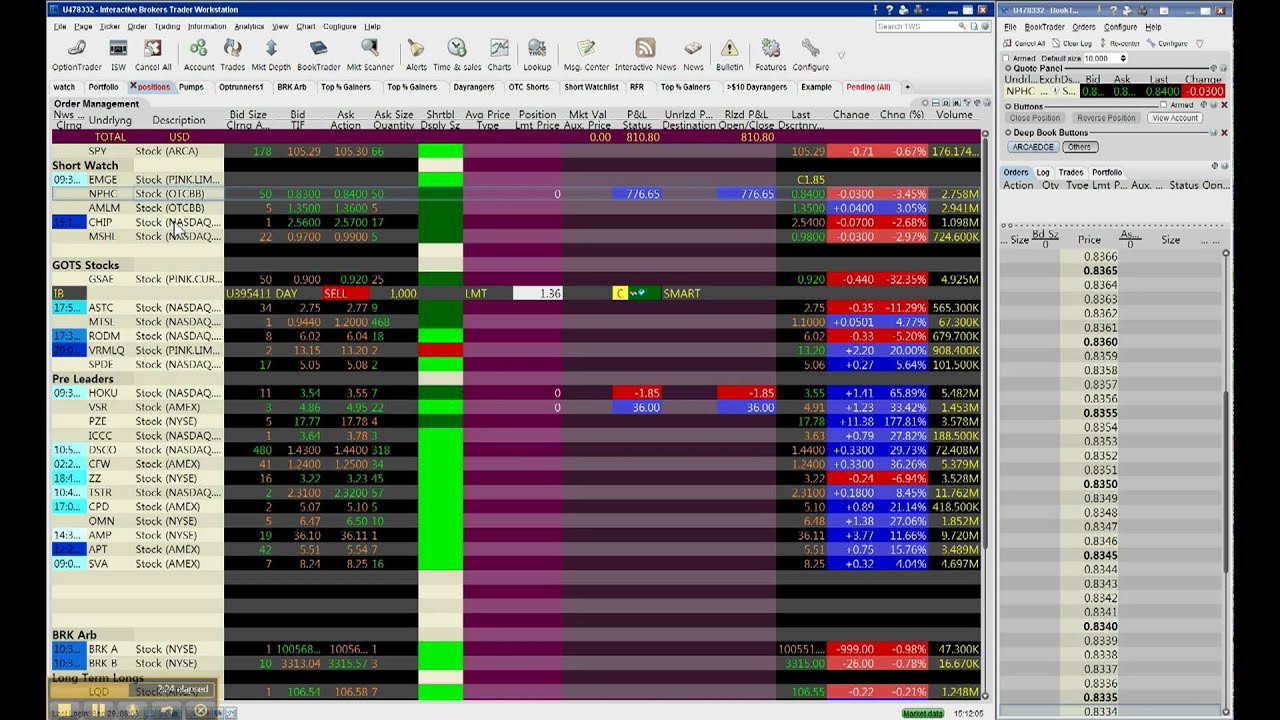Open main toolbar Configure wrench icon

pyautogui.click(x=810, y=55)
